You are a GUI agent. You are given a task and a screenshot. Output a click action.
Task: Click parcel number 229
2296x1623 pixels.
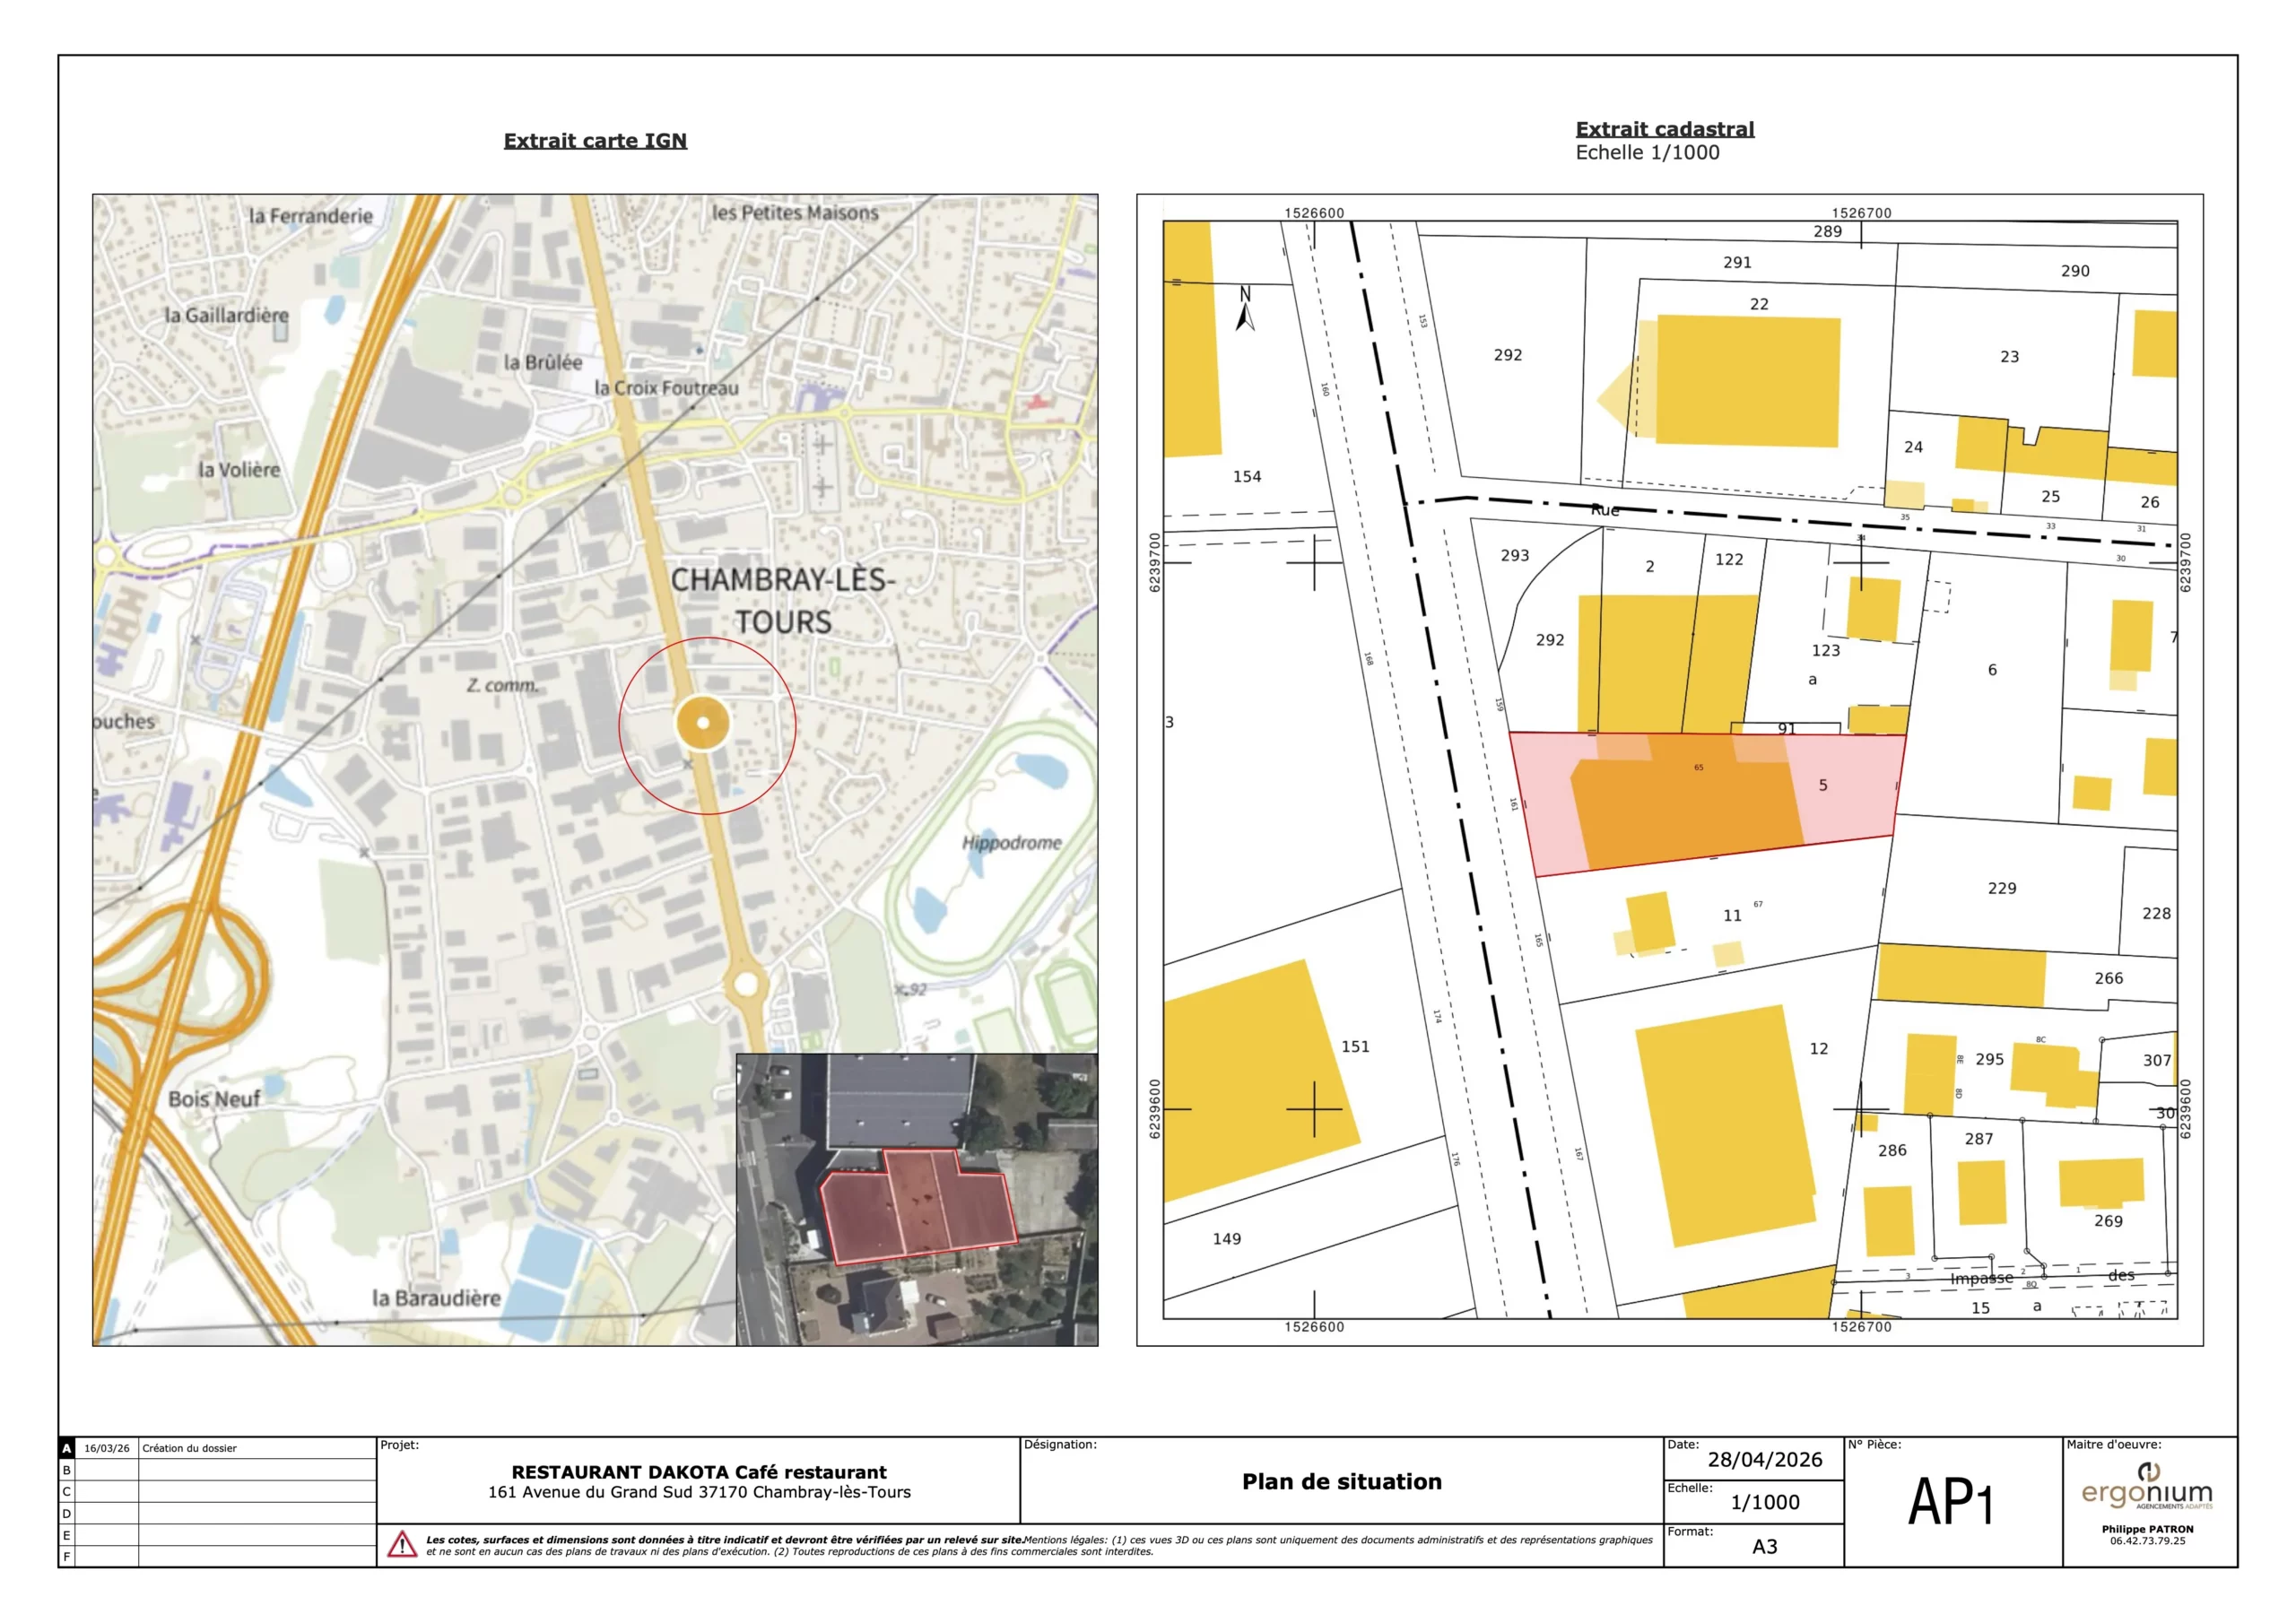pyautogui.click(x=2002, y=889)
